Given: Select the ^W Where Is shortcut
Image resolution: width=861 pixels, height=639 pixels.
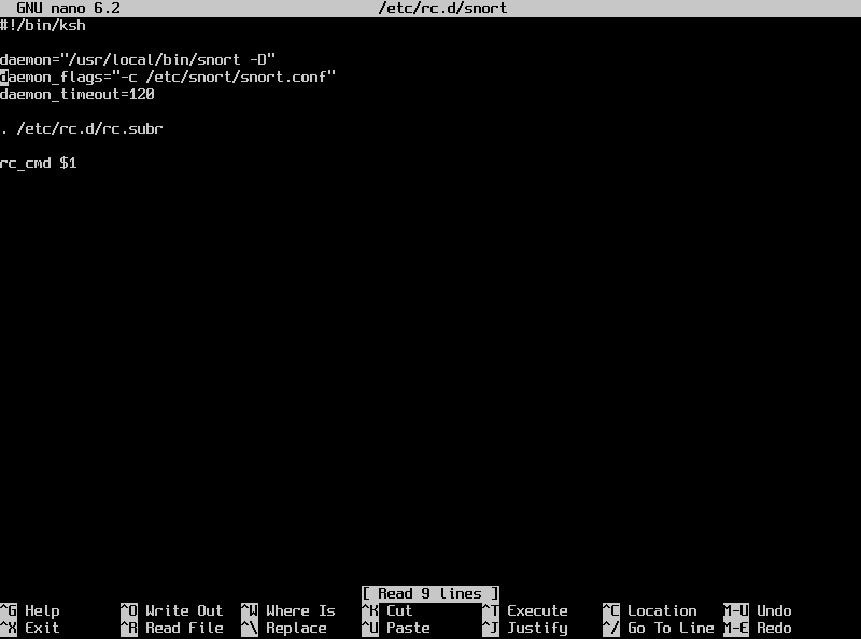Looking at the screenshot, I should click(288, 611).
